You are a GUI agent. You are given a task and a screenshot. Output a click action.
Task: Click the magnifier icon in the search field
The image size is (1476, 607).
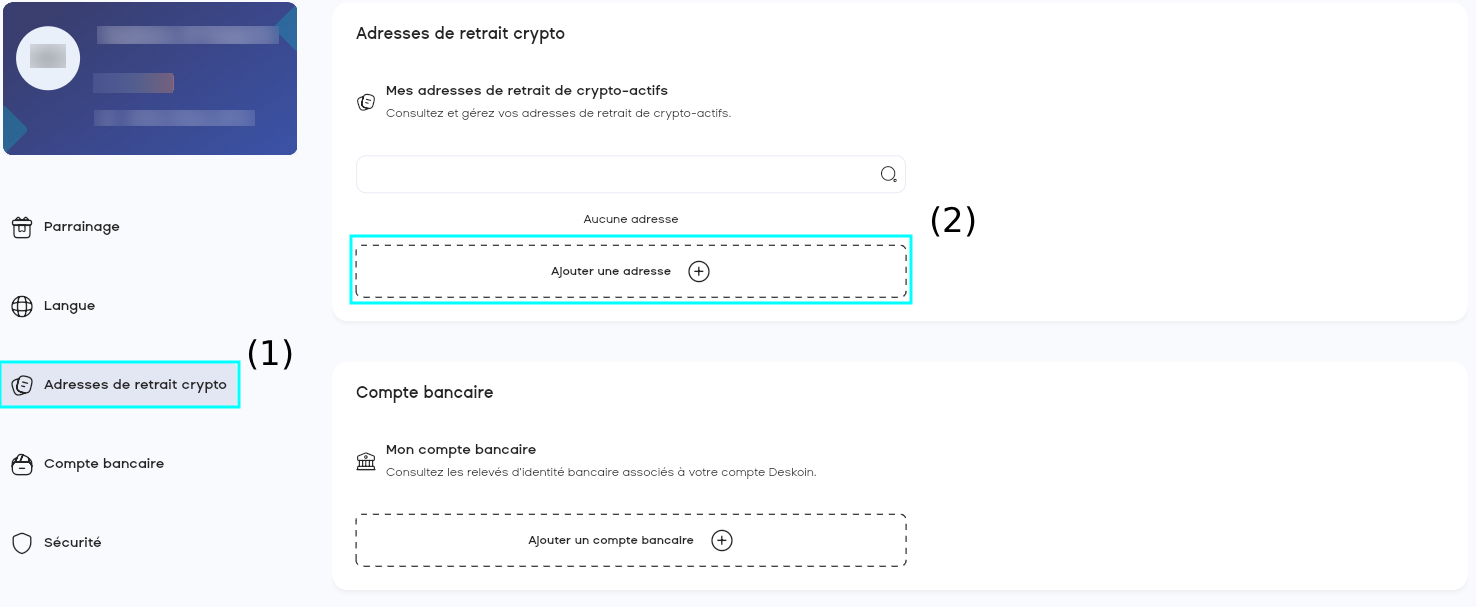coord(888,175)
